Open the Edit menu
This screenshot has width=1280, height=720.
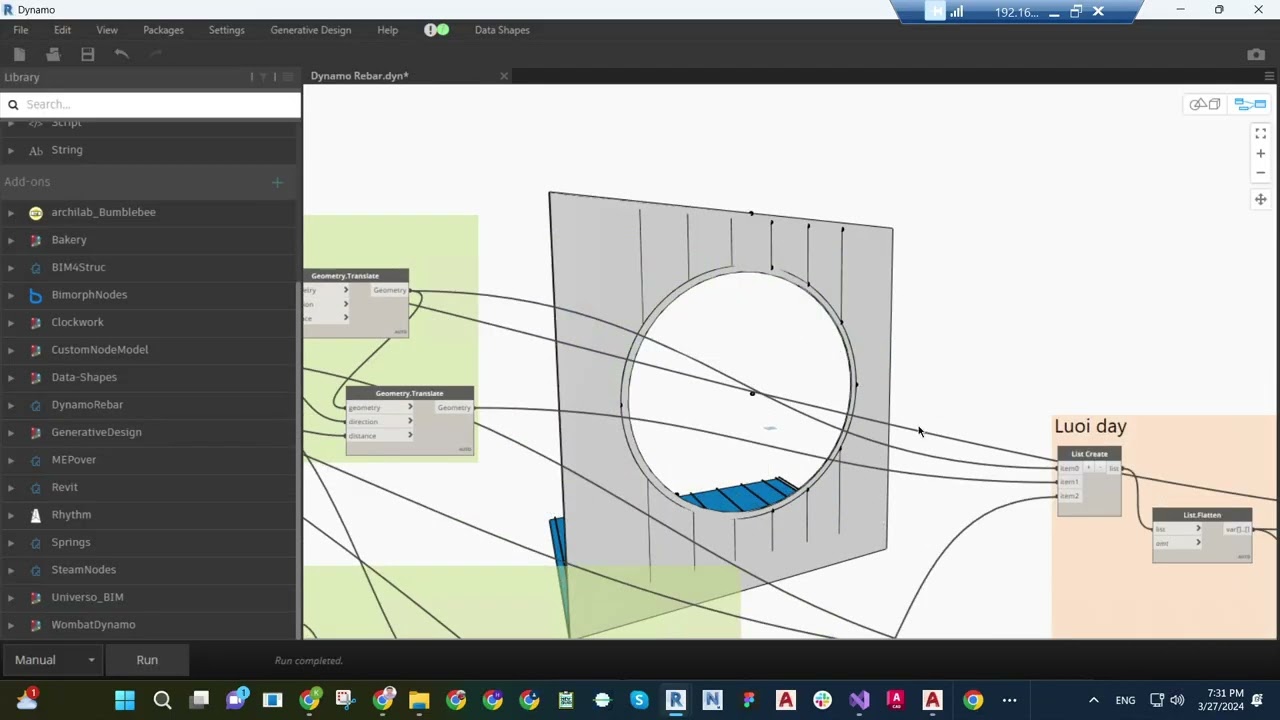tap(62, 30)
